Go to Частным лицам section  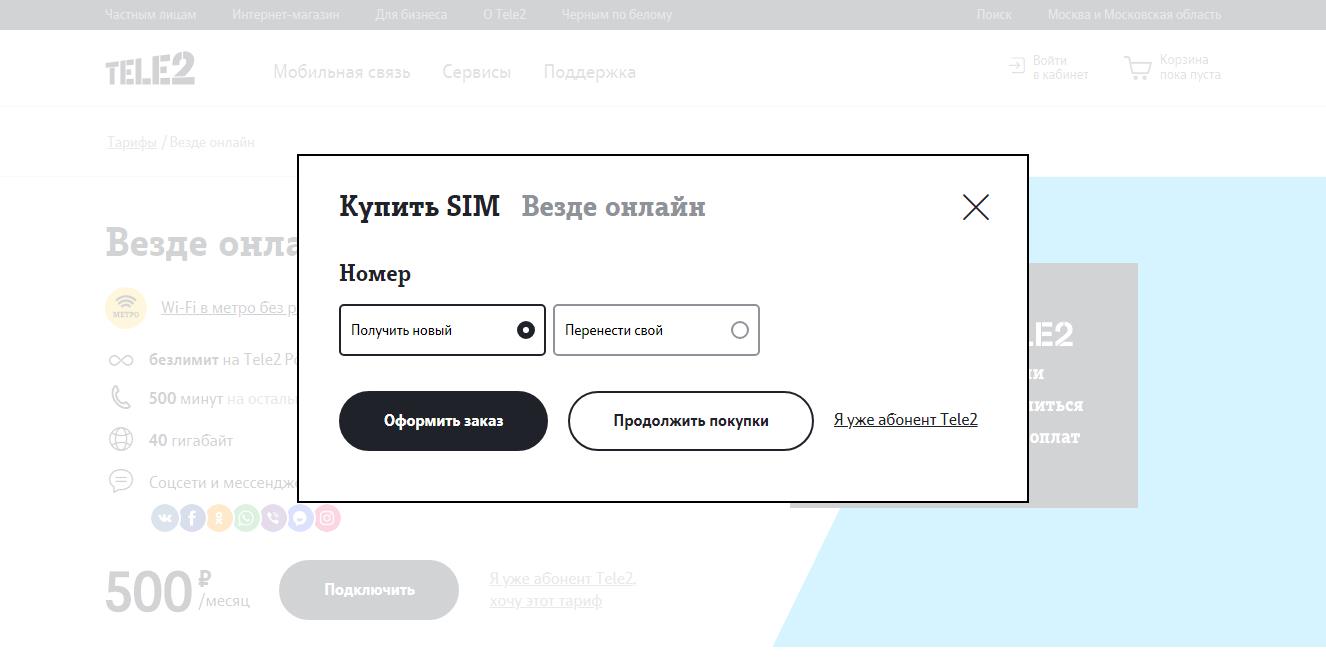click(x=151, y=15)
